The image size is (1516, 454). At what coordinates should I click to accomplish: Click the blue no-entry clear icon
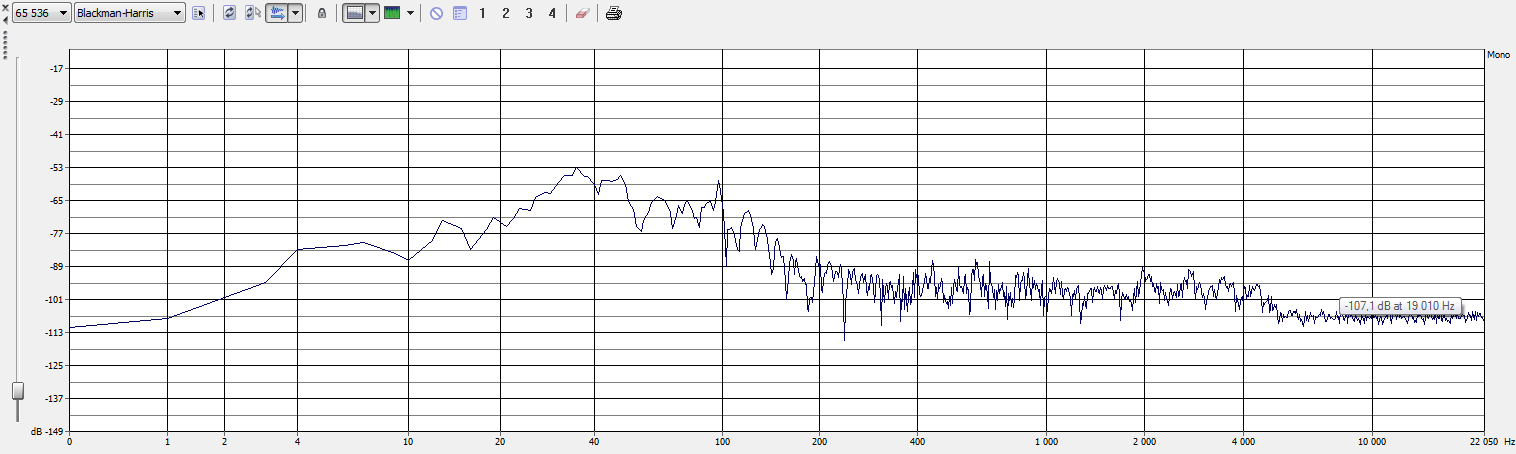point(436,13)
